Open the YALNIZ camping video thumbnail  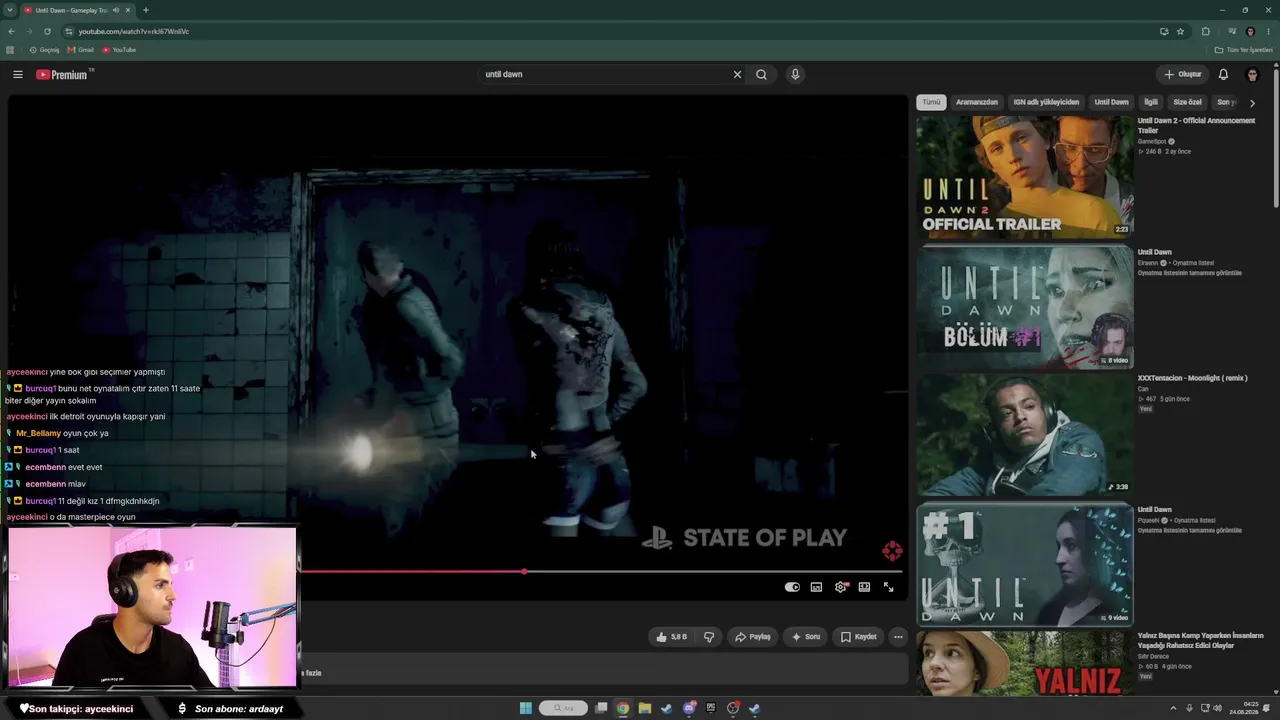[1025, 663]
